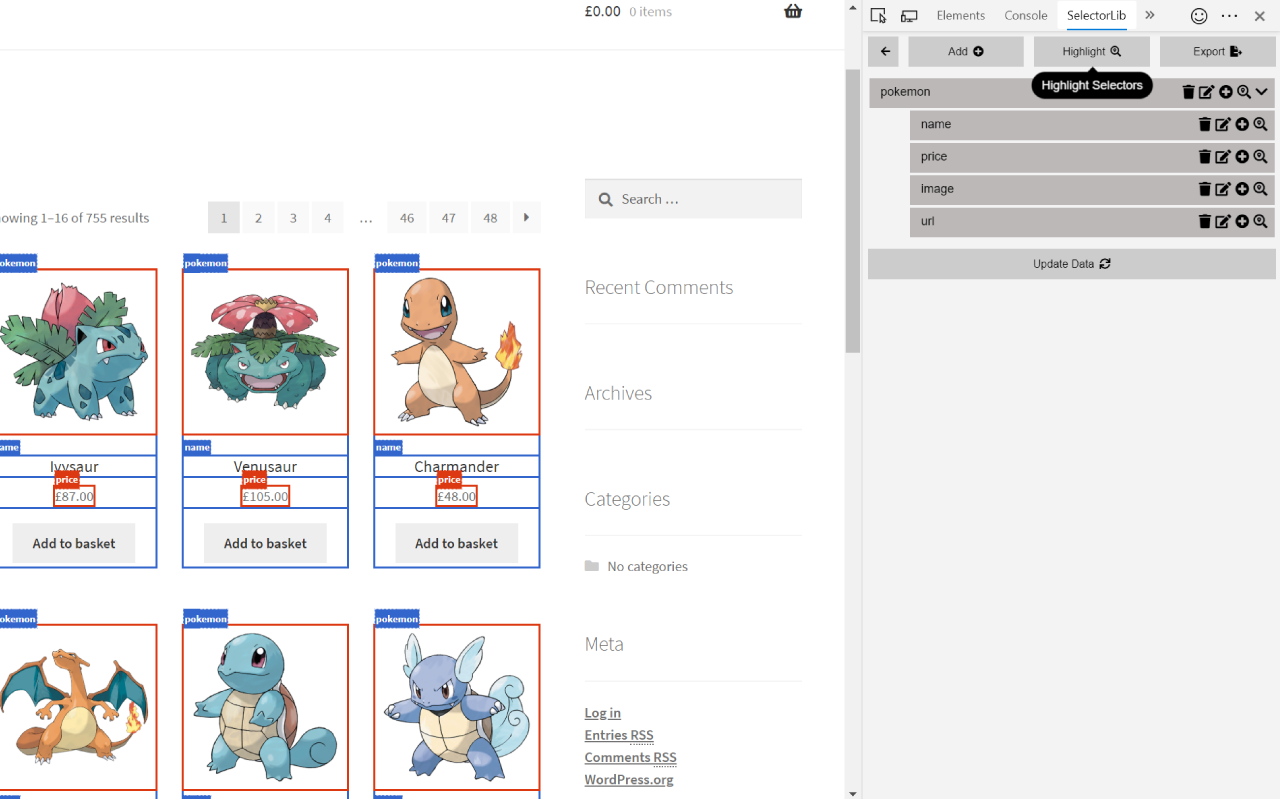Edit the url selector
This screenshot has height=800, width=1280.
[x=1223, y=221]
